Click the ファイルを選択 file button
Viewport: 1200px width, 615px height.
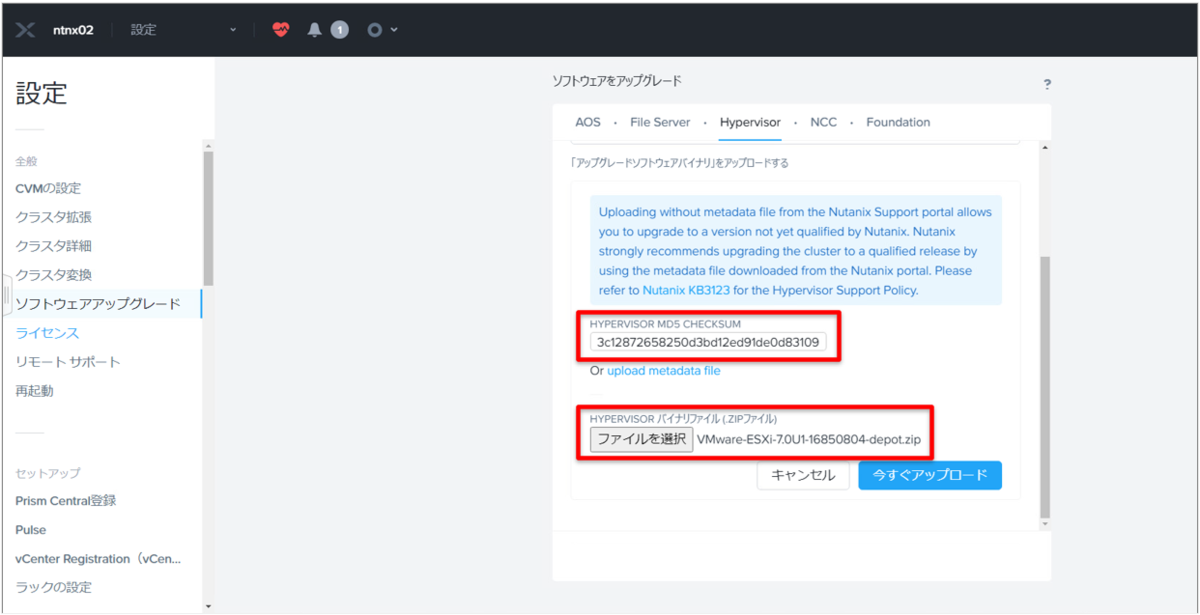[641, 439]
